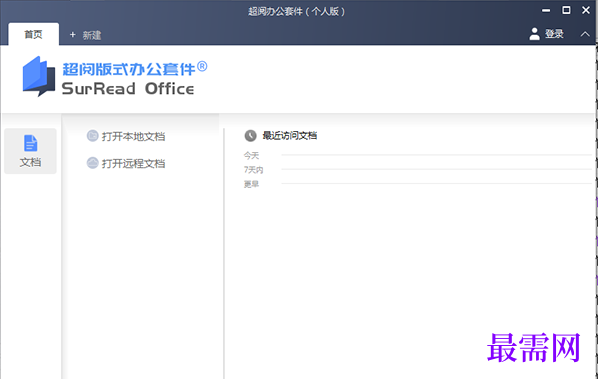Expand the 更早 recent documents group

point(251,184)
